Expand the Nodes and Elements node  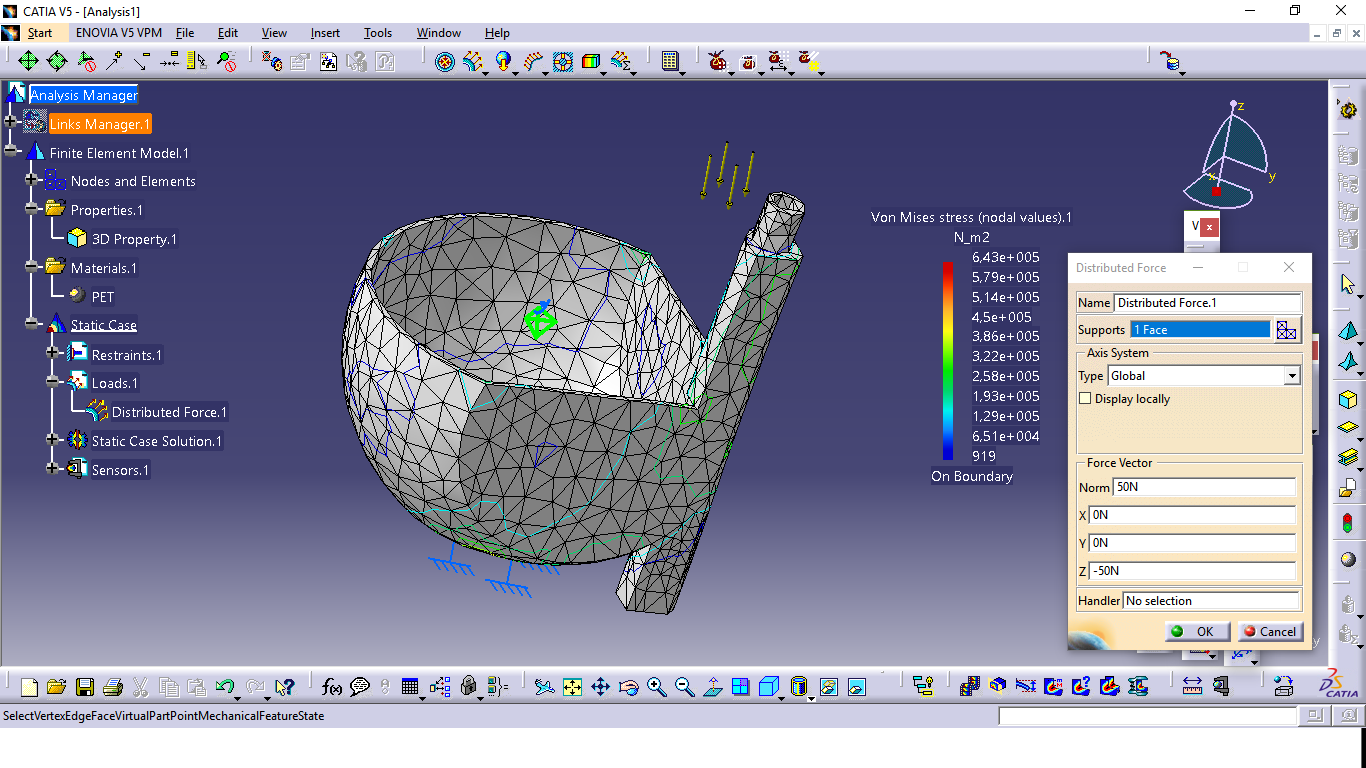coord(32,180)
